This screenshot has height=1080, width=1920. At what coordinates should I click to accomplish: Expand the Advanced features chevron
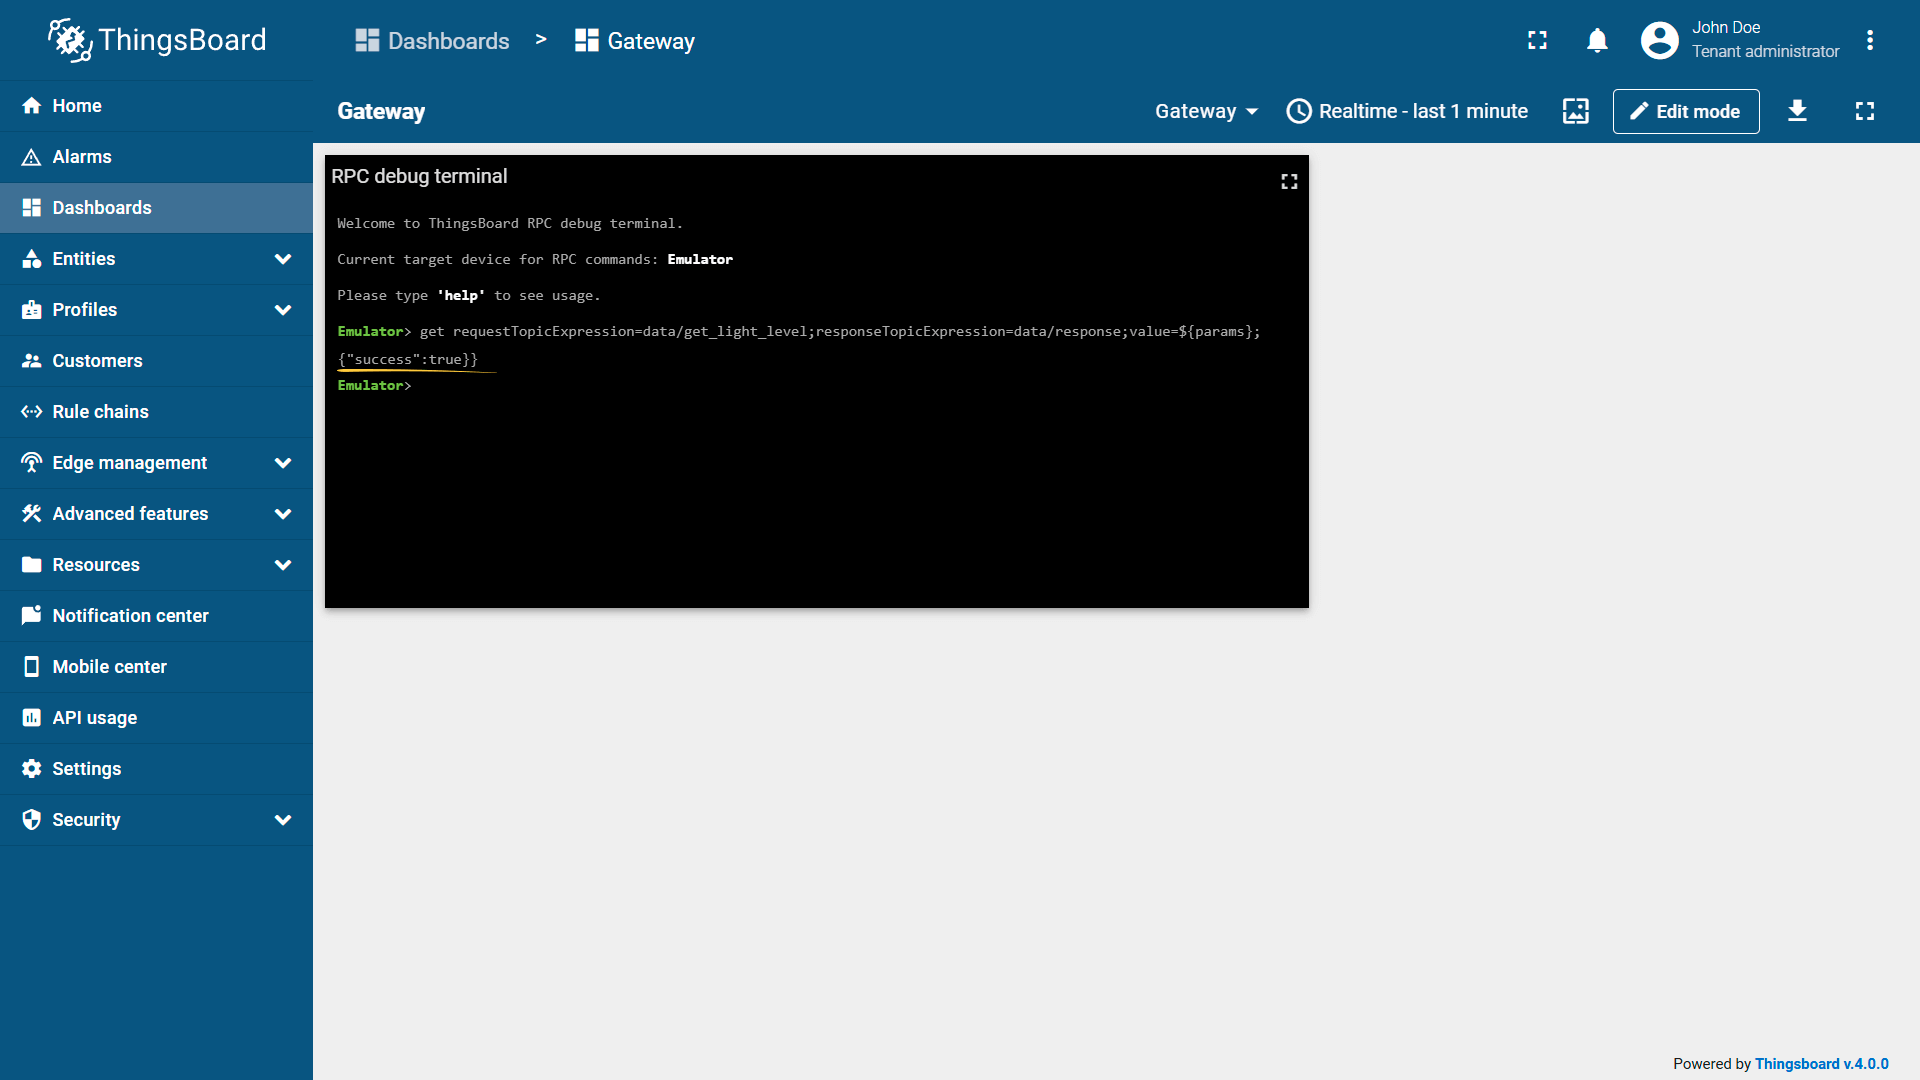coord(283,514)
